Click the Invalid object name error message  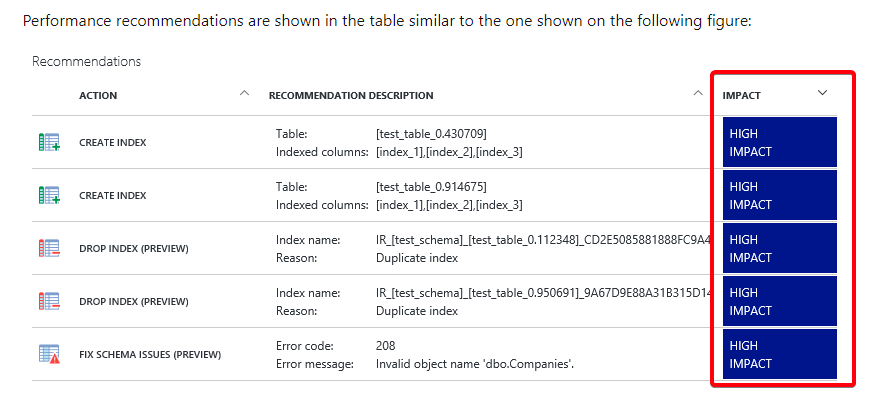tap(475, 365)
